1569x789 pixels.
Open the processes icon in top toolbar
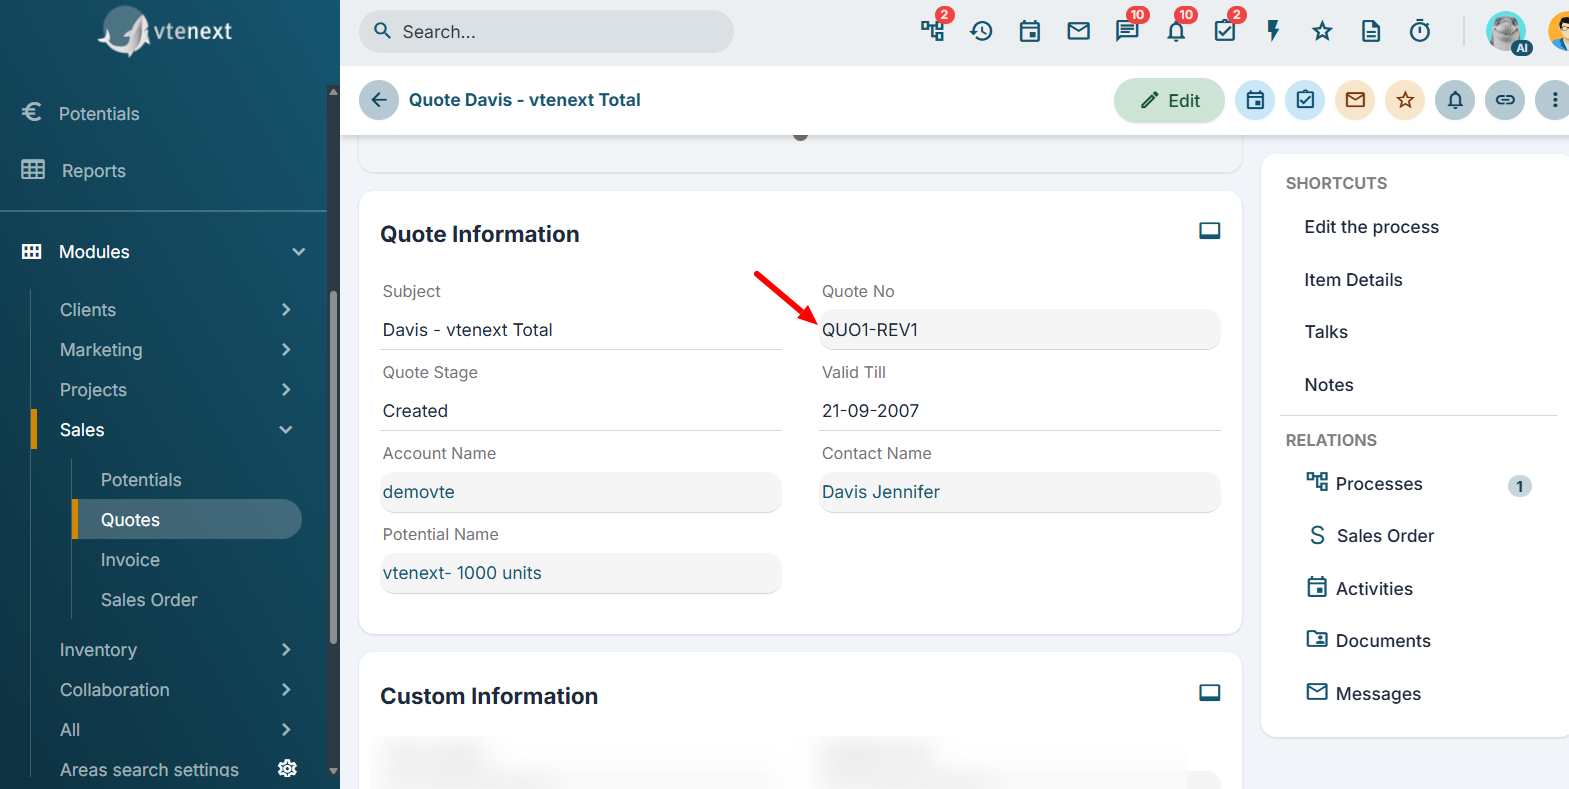tap(933, 31)
